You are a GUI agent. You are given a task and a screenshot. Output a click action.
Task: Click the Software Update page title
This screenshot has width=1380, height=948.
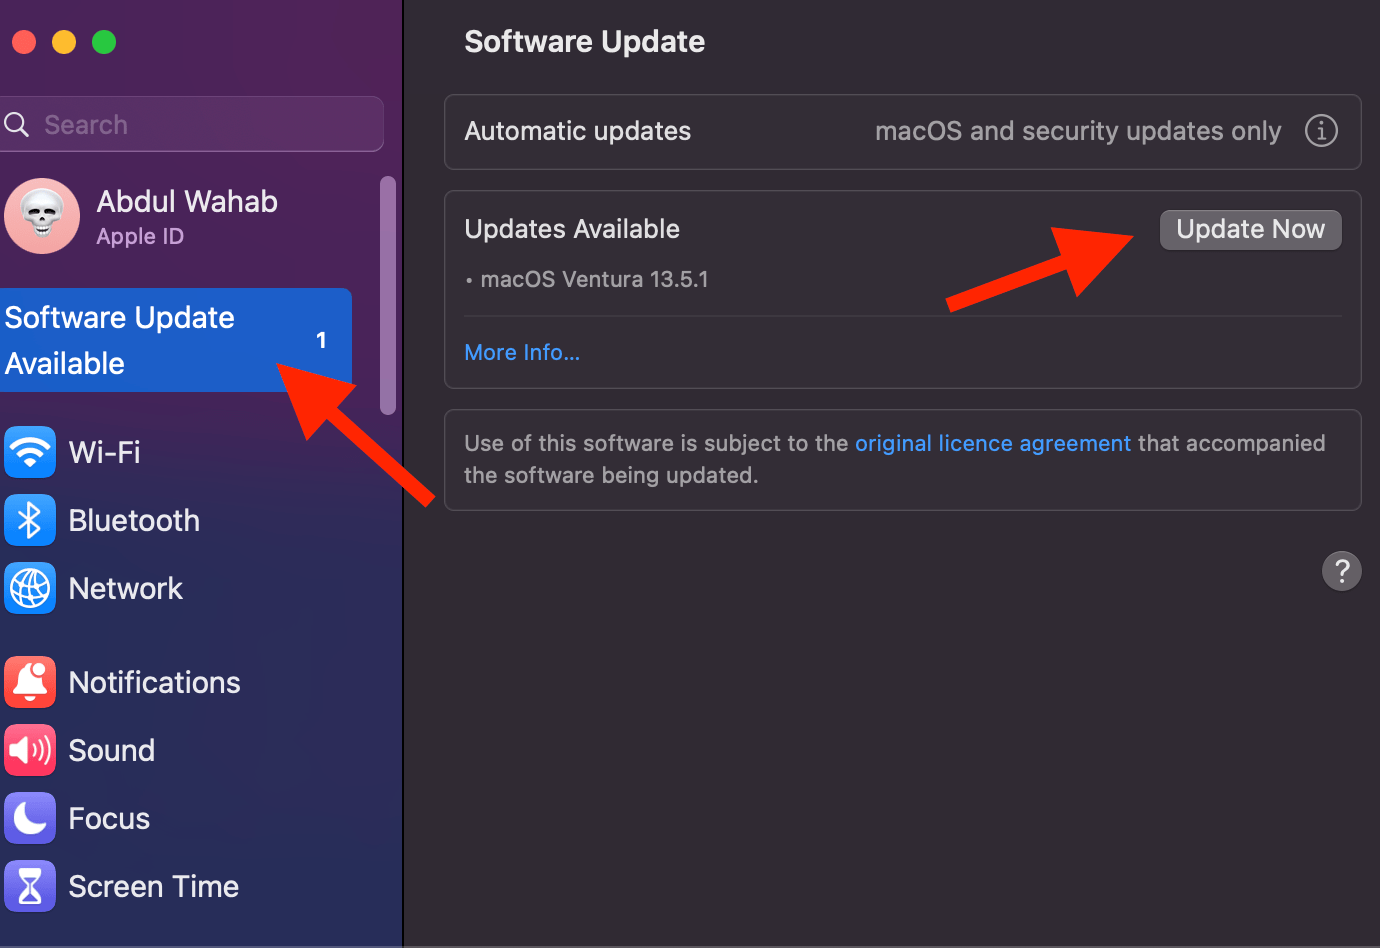pyautogui.click(x=585, y=41)
